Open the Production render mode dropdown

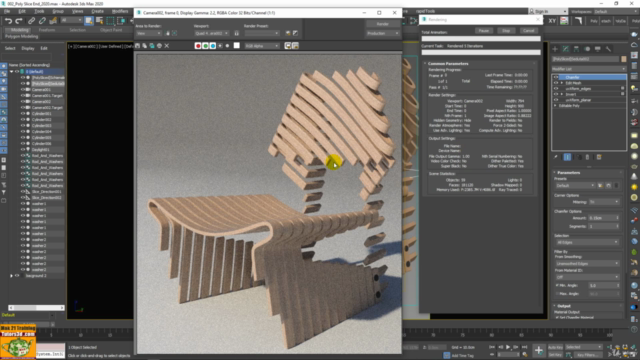(x=382, y=33)
